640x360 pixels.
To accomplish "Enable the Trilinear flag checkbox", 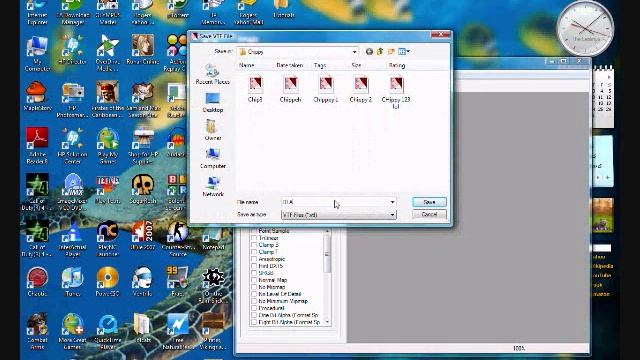I will (x=254, y=238).
